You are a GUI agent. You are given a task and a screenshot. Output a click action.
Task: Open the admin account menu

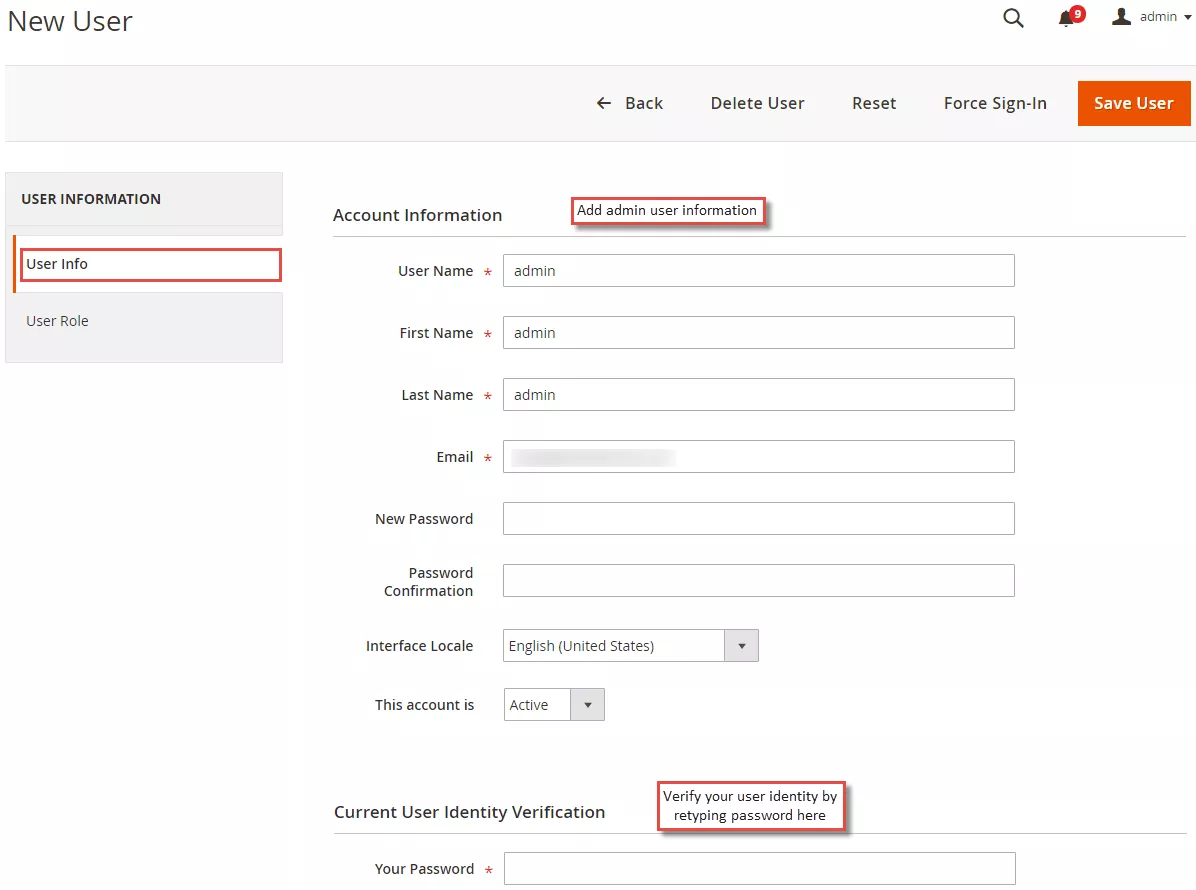coord(1152,17)
